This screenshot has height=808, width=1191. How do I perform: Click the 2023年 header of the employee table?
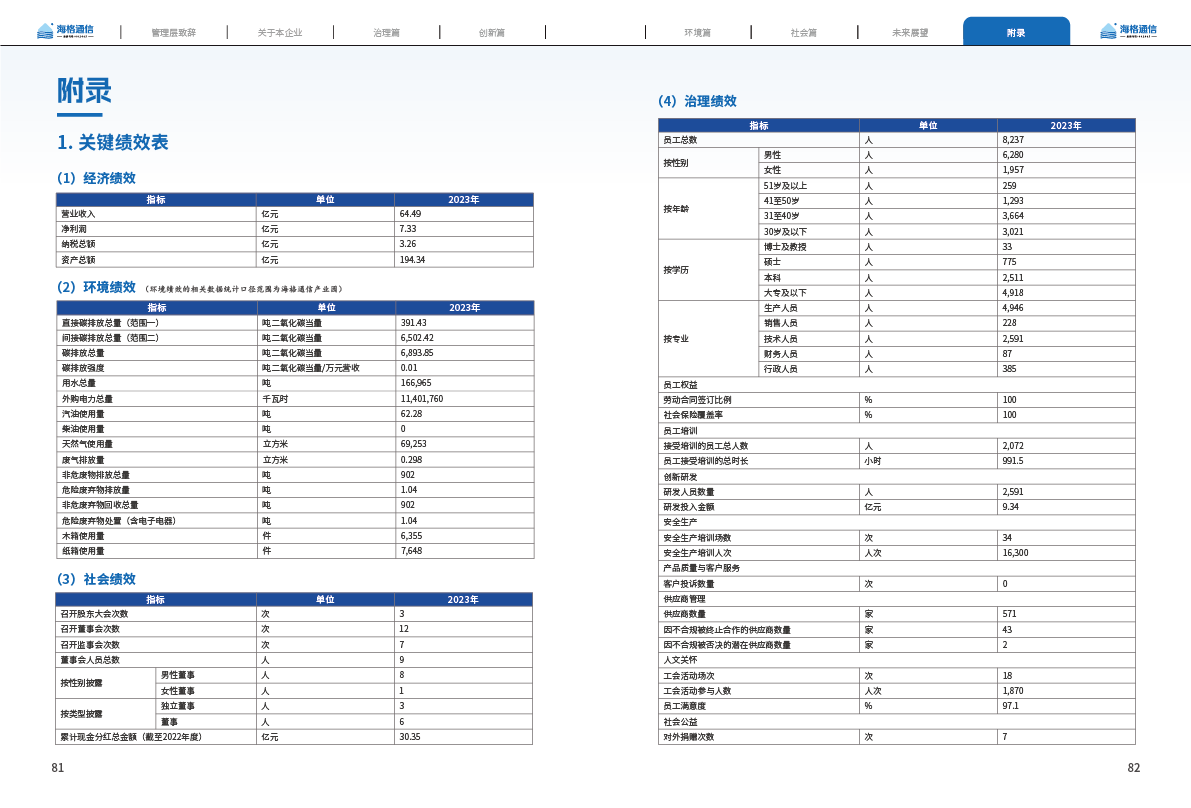[1066, 126]
